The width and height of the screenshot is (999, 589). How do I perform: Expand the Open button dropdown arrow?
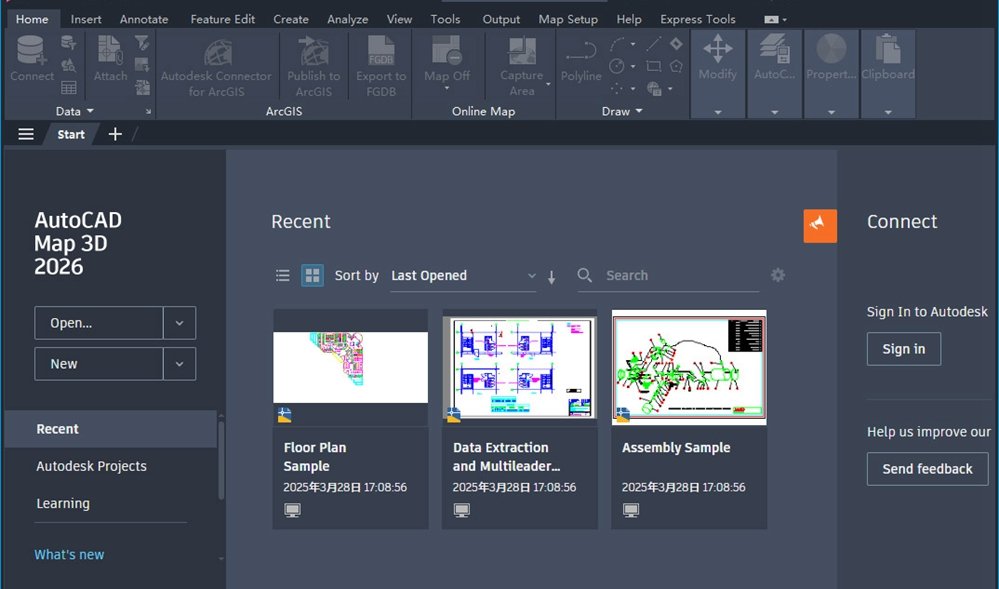point(180,323)
